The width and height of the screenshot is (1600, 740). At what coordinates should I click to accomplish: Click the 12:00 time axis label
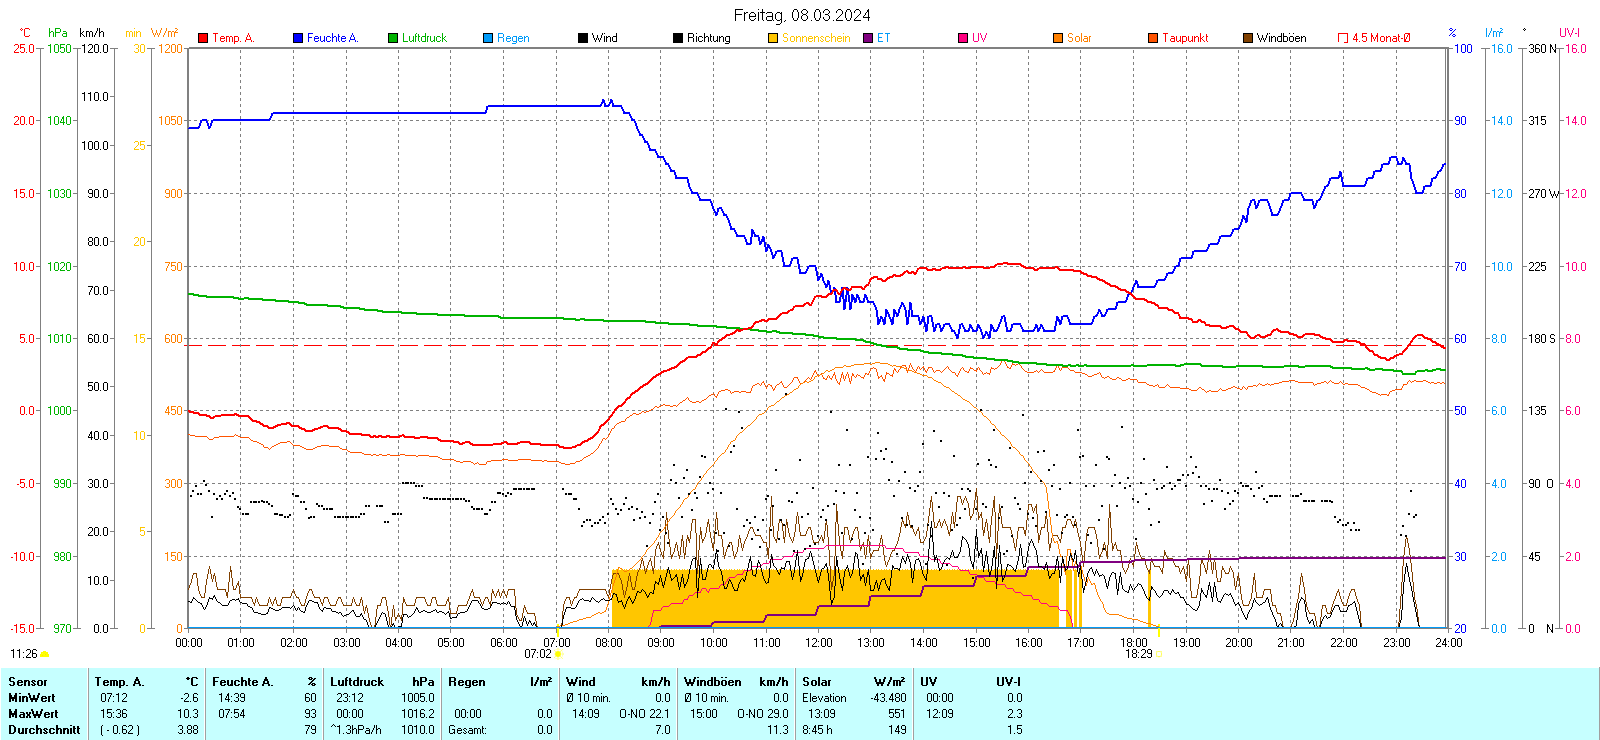(x=818, y=643)
